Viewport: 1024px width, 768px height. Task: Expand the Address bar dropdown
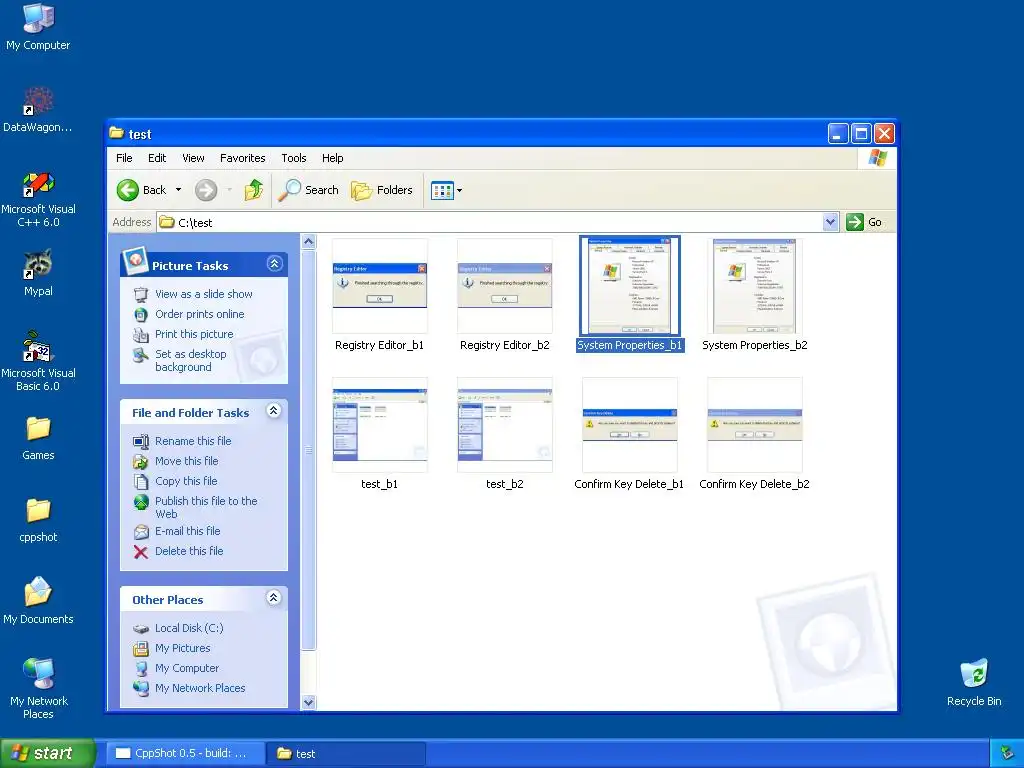click(830, 222)
